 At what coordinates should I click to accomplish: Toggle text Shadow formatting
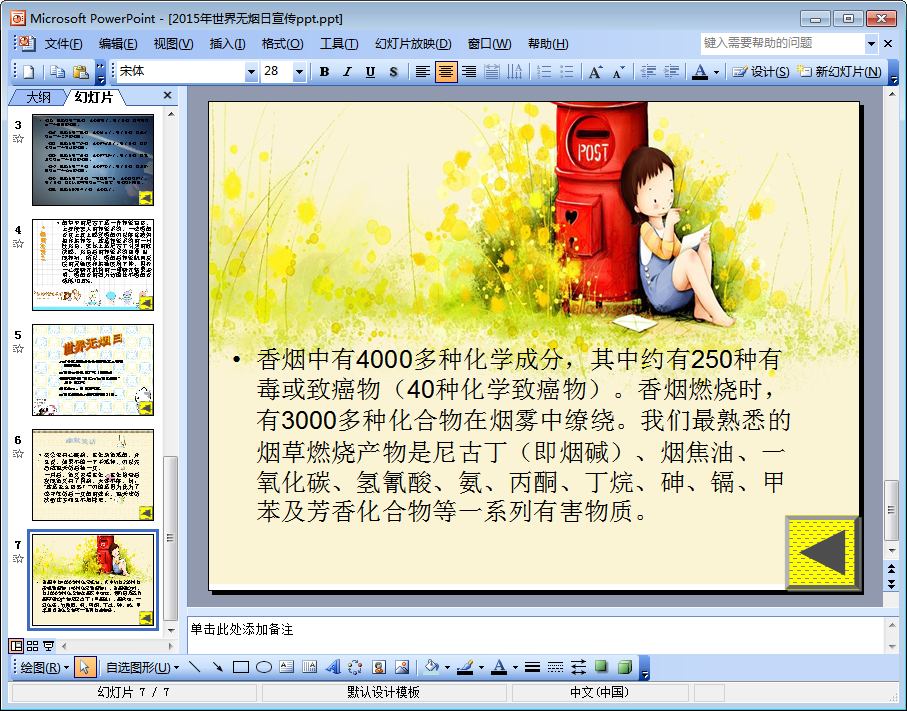393,72
